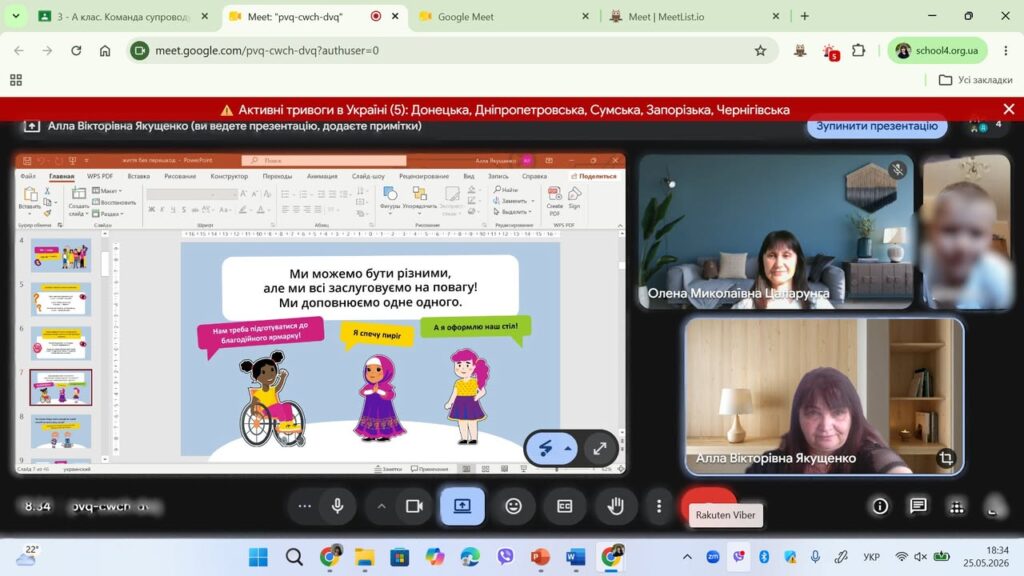Raise hand in the meeting

pos(615,506)
